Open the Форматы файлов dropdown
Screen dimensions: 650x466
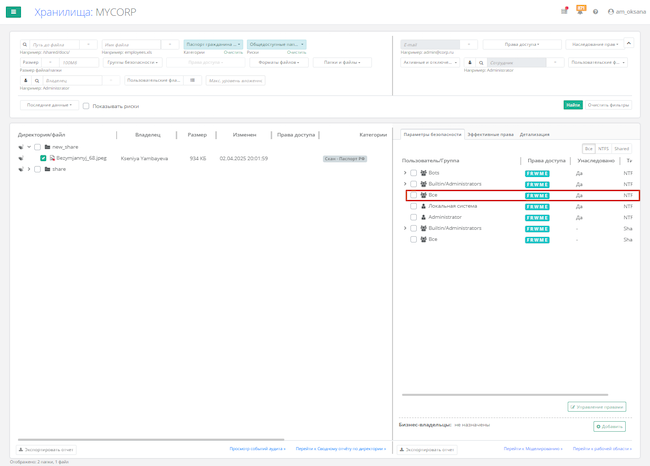(279, 63)
